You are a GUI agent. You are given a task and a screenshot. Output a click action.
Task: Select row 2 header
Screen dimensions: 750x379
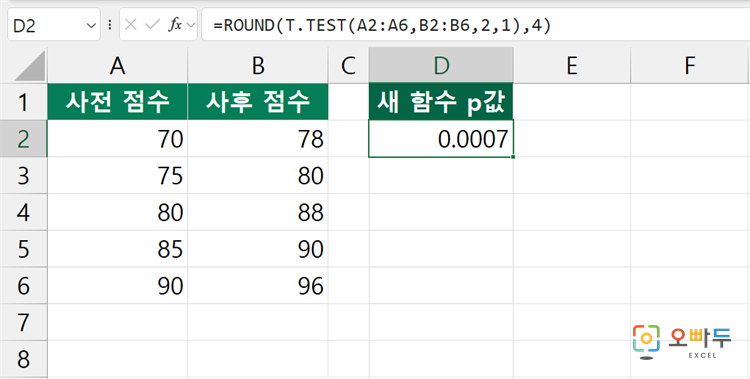(23, 139)
